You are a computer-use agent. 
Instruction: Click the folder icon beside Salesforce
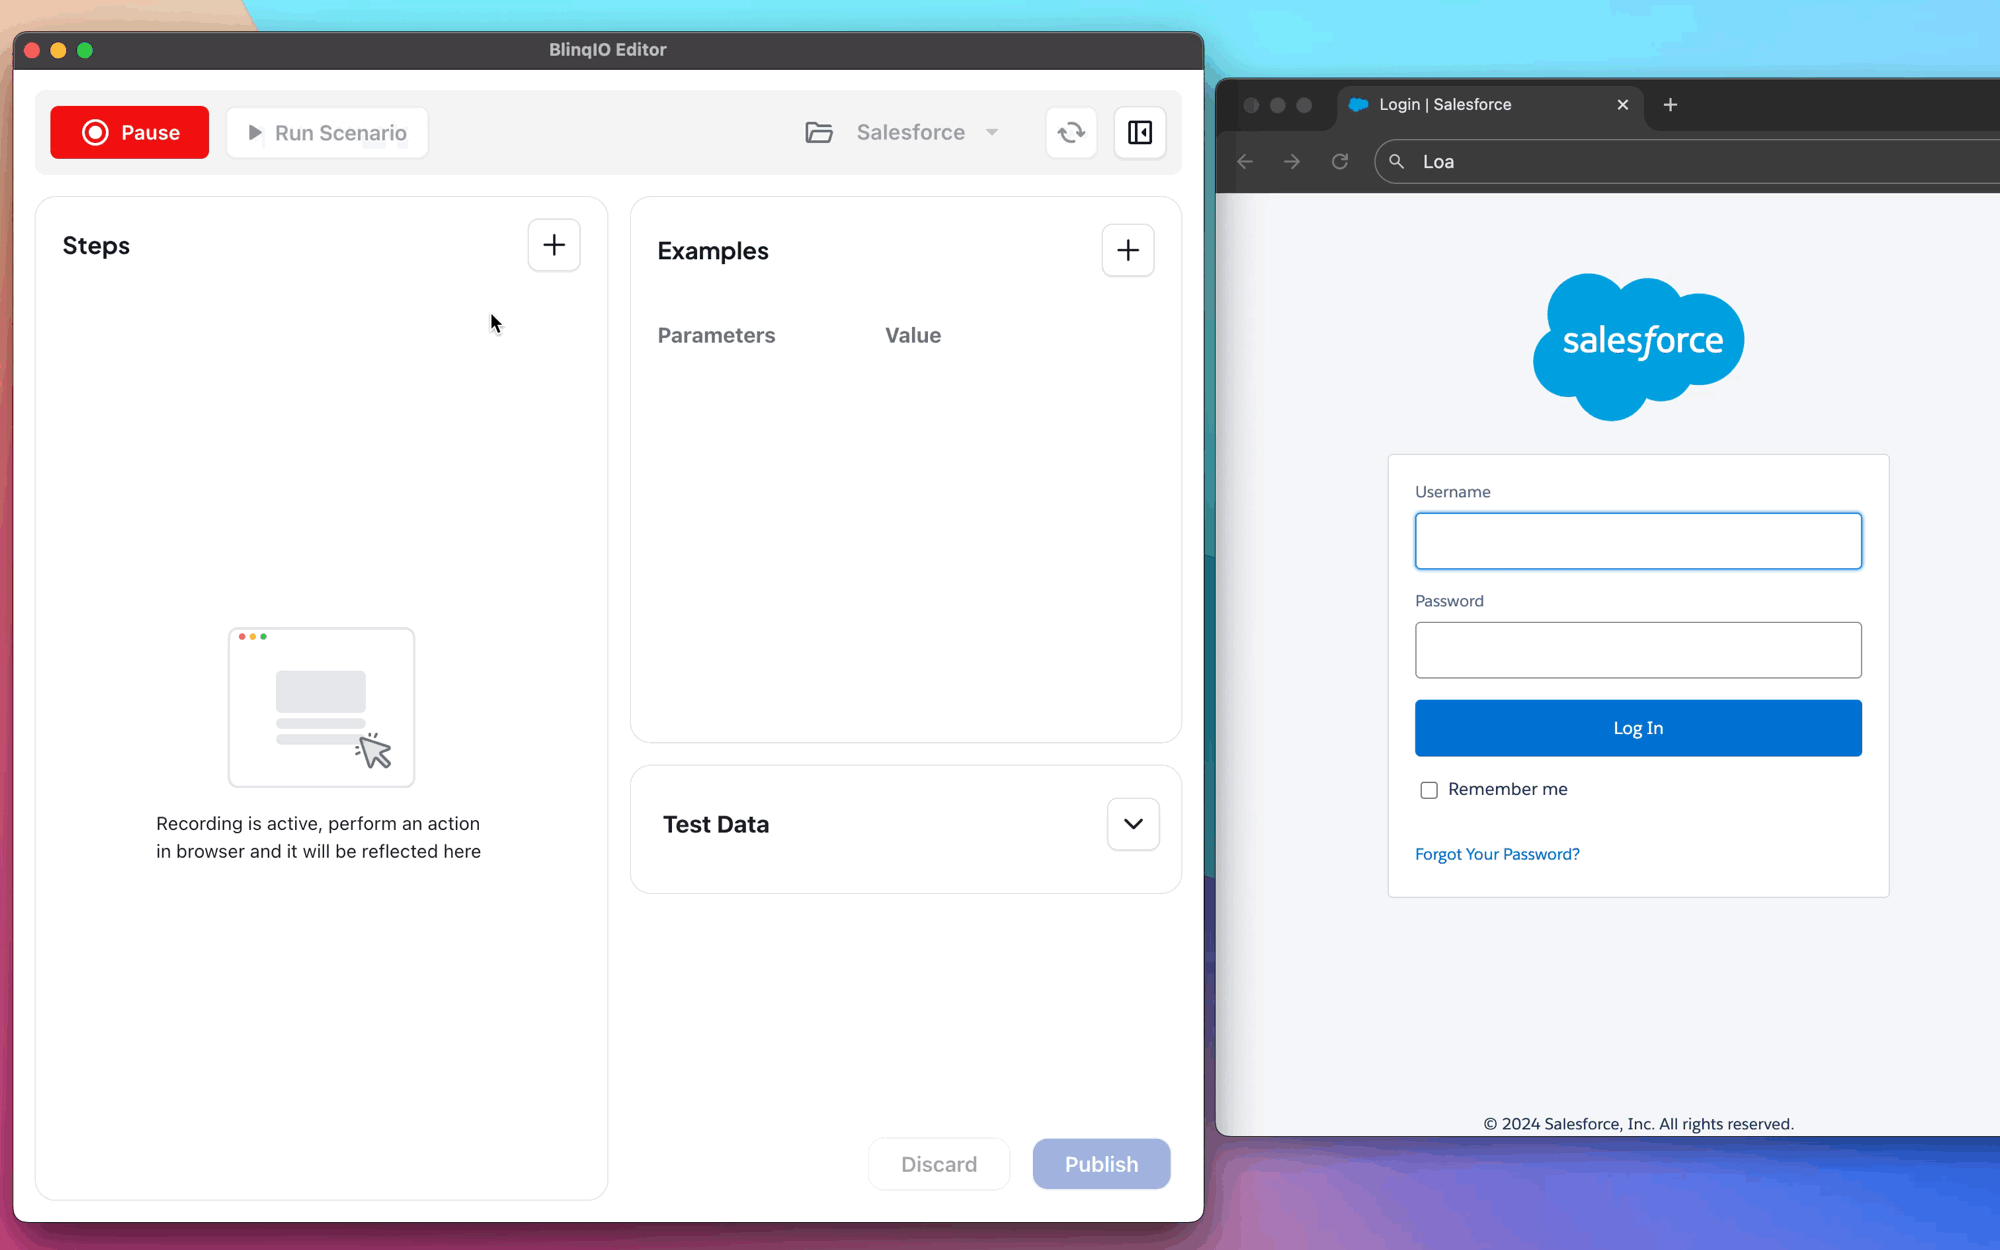(819, 132)
